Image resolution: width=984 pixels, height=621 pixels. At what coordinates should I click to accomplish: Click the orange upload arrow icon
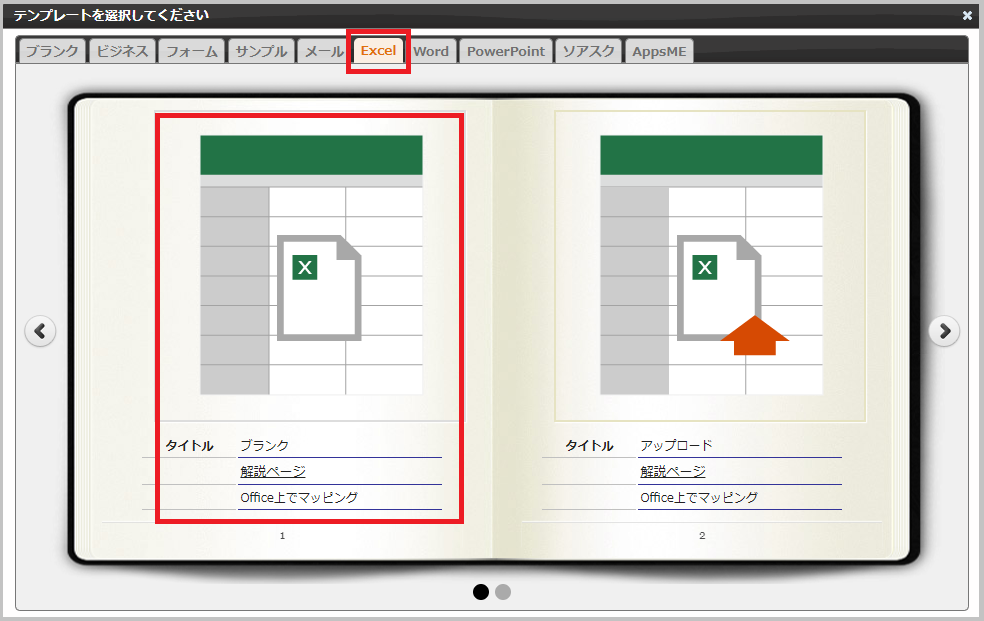[x=755, y=336]
